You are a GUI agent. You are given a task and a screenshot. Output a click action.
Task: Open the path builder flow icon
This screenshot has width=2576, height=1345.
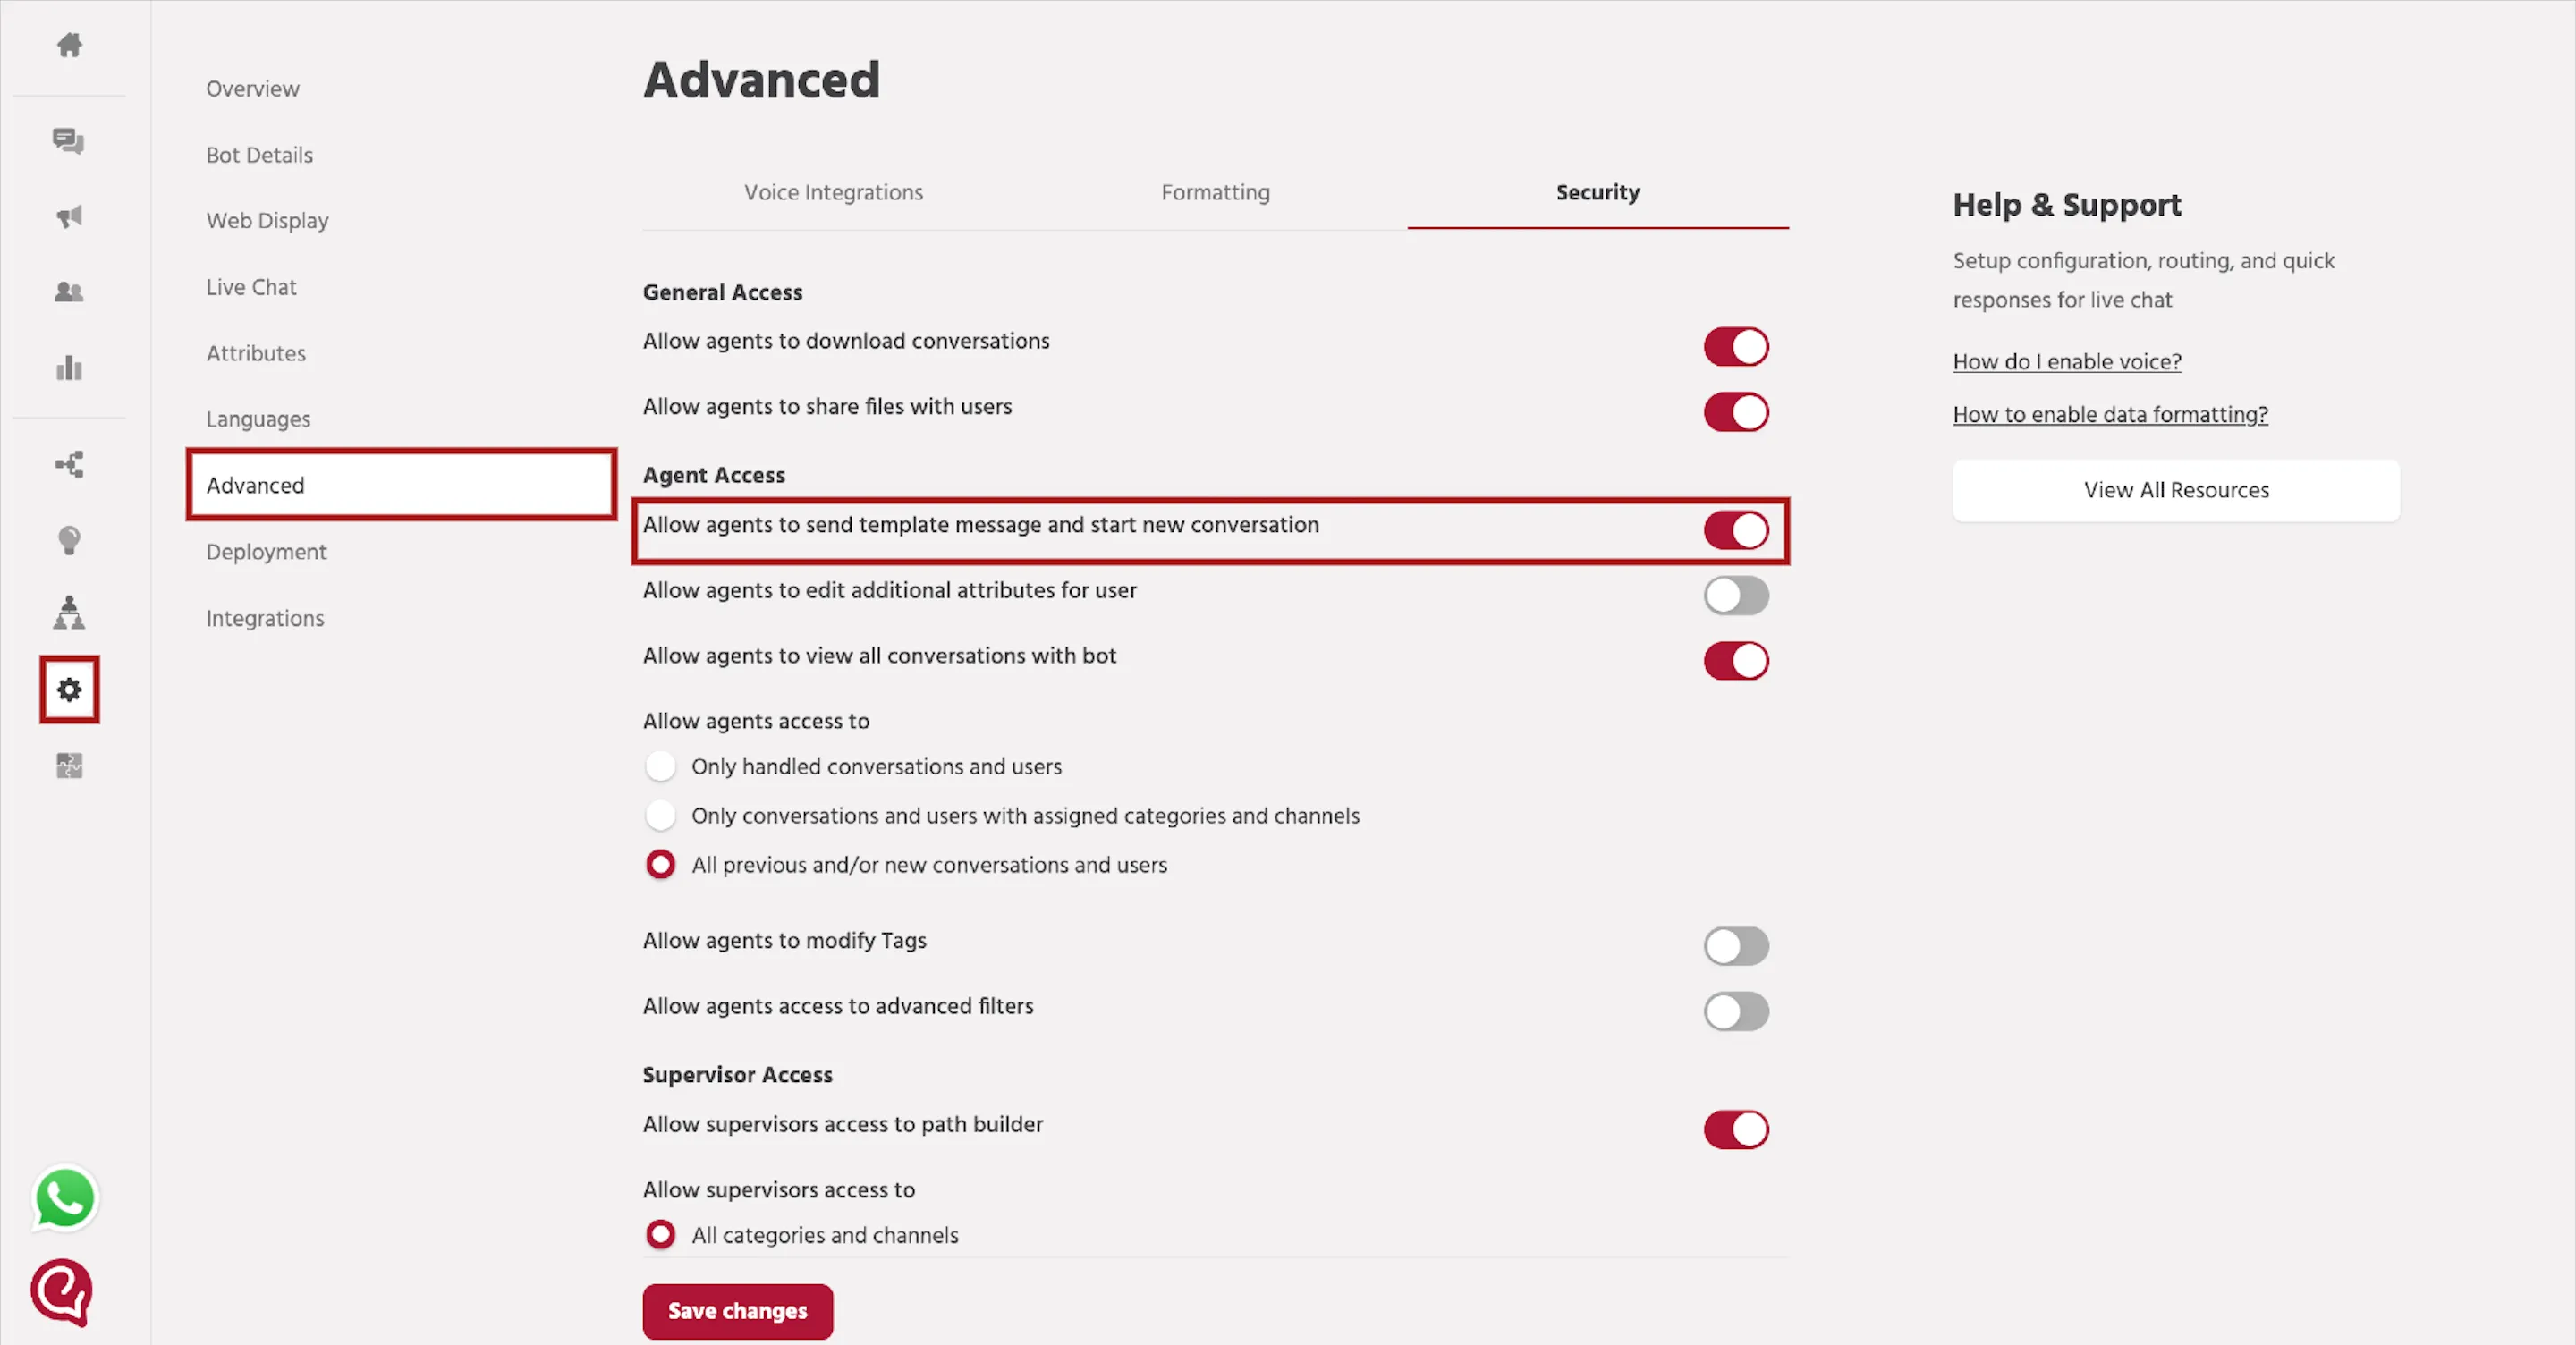[69, 464]
